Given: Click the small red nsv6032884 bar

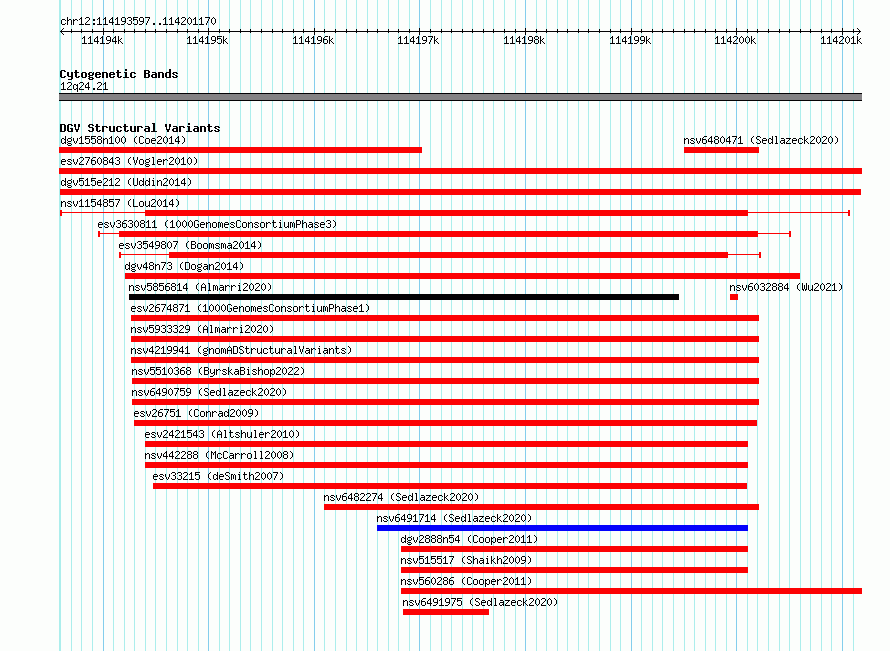Looking at the screenshot, I should click(x=734, y=297).
